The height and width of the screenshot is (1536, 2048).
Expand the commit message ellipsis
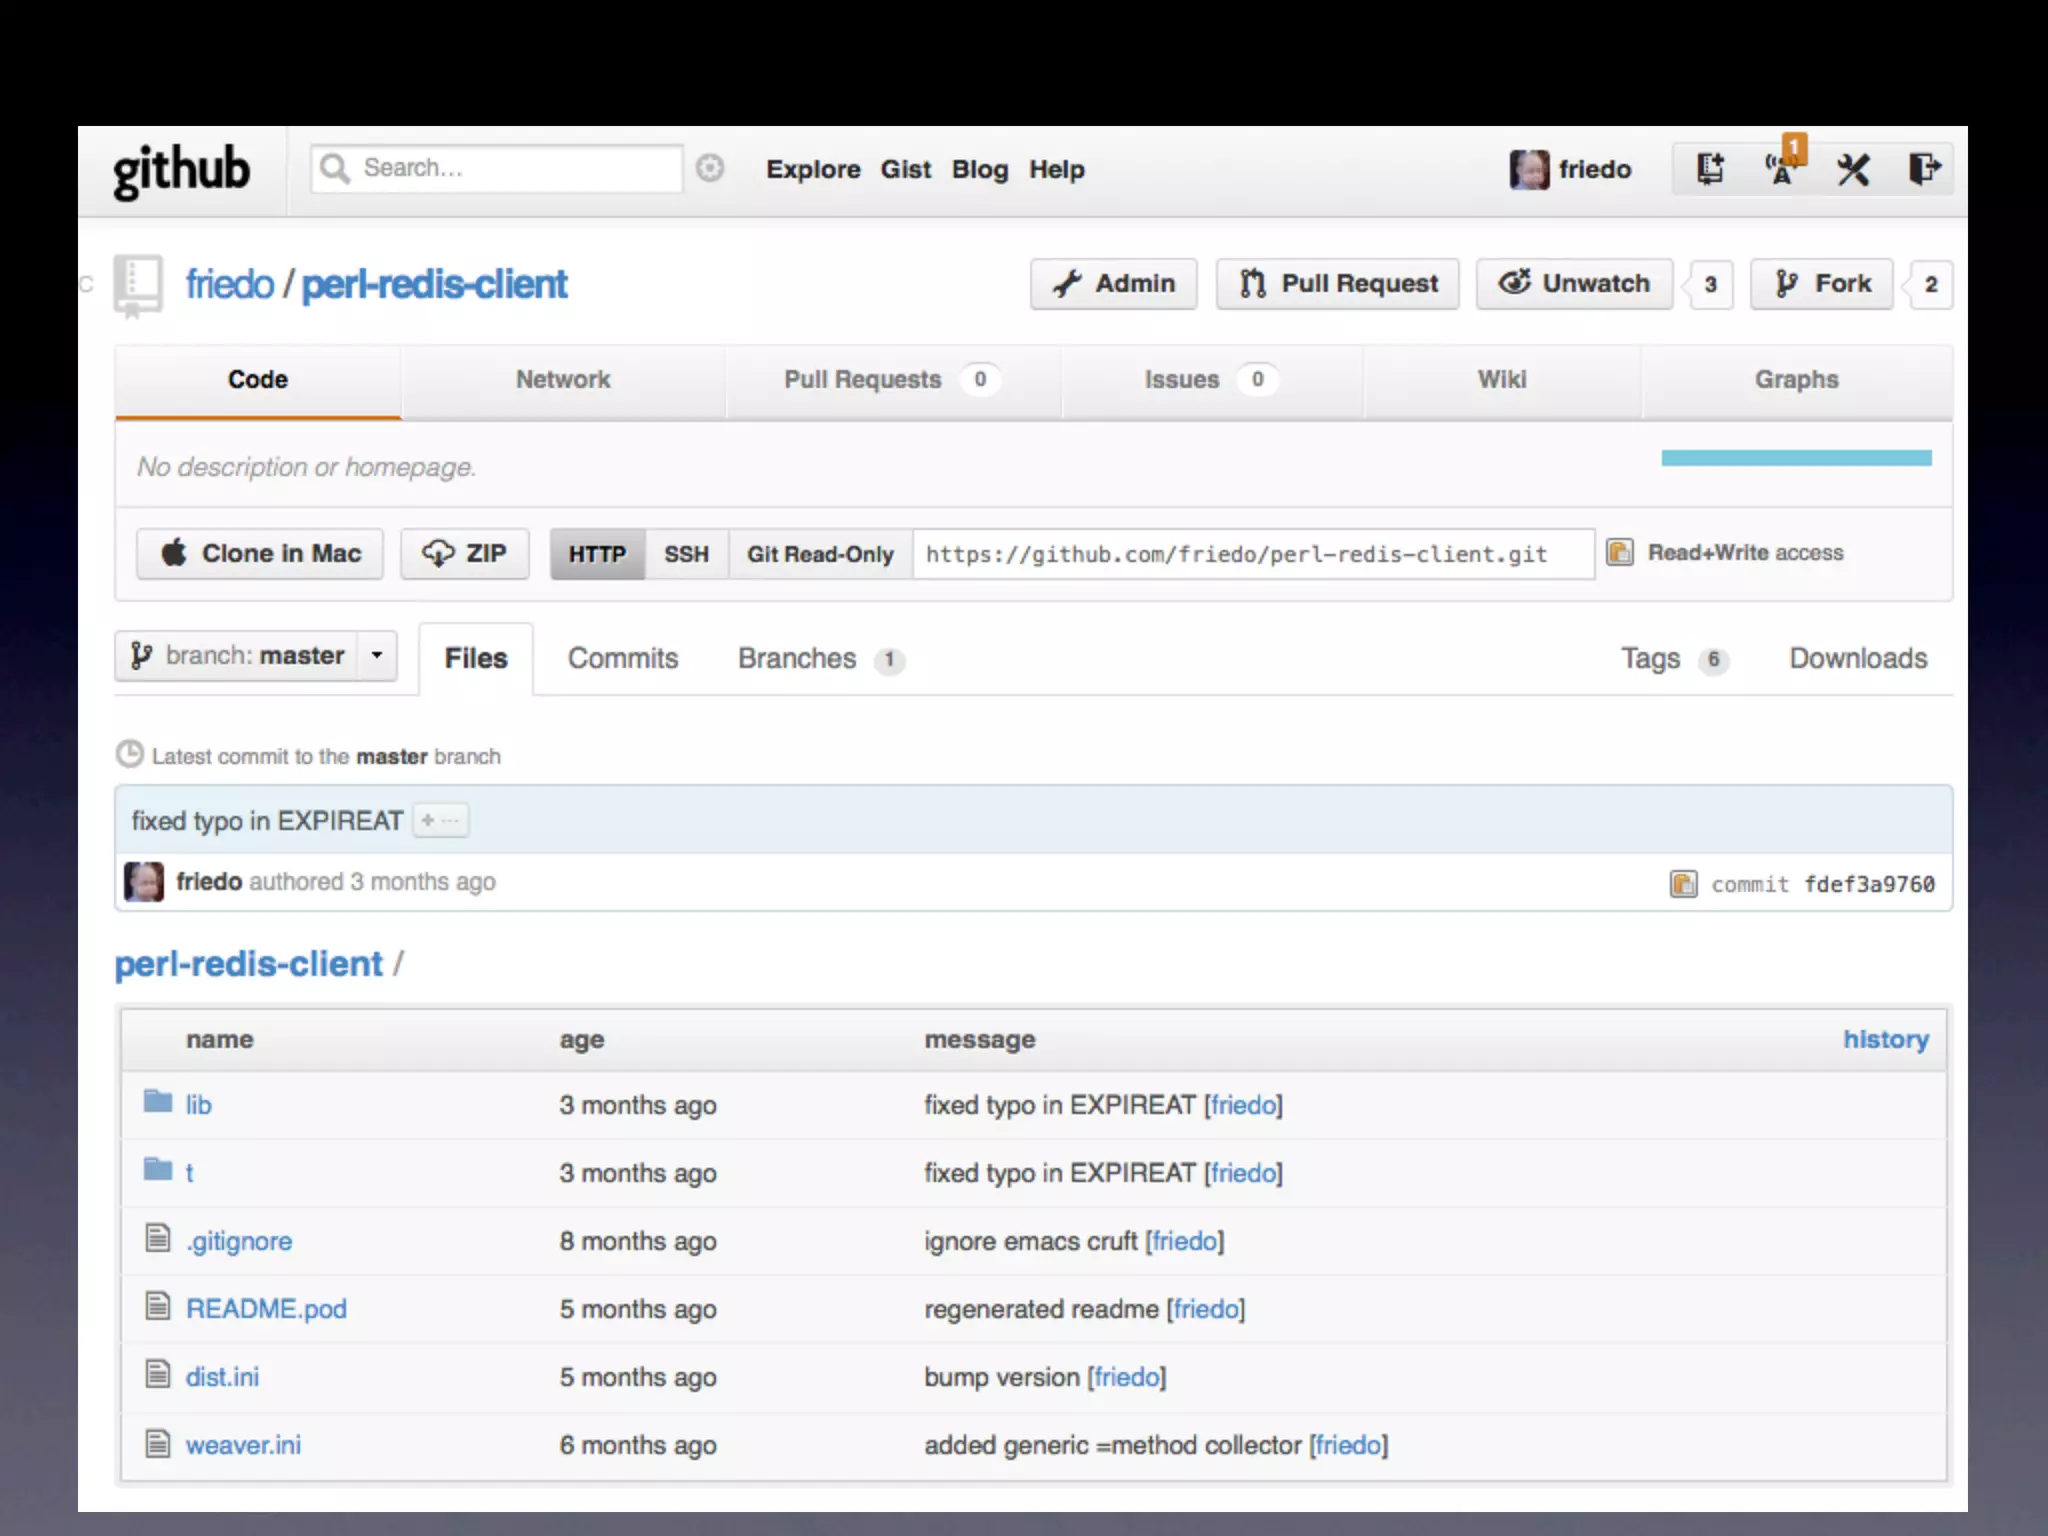[x=440, y=821]
